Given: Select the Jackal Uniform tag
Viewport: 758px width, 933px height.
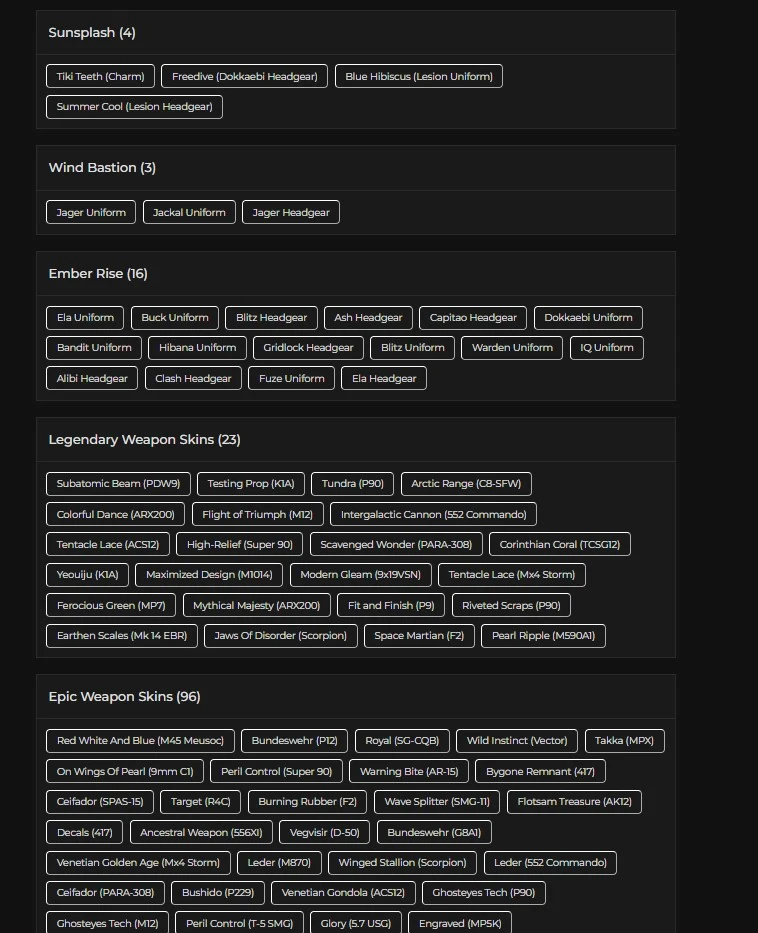Looking at the screenshot, I should tap(189, 212).
